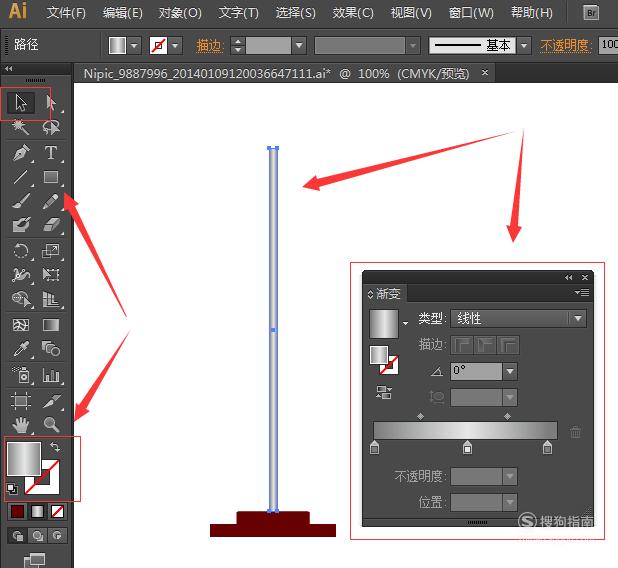The image size is (618, 568).
Task: Open Adobe Bridge via Br button
Action: (591, 13)
